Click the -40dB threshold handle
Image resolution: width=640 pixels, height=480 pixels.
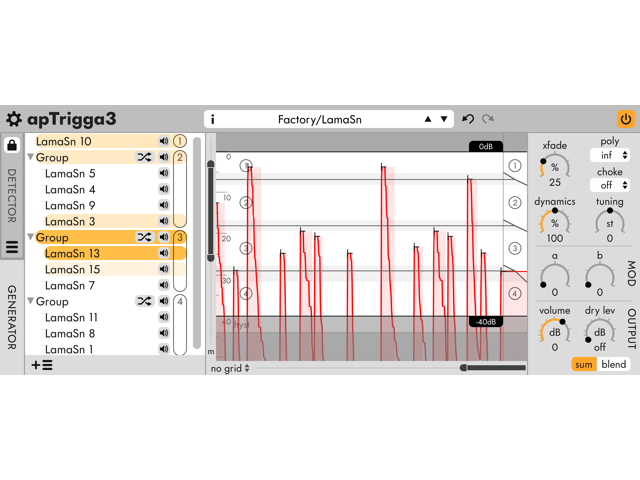click(486, 322)
